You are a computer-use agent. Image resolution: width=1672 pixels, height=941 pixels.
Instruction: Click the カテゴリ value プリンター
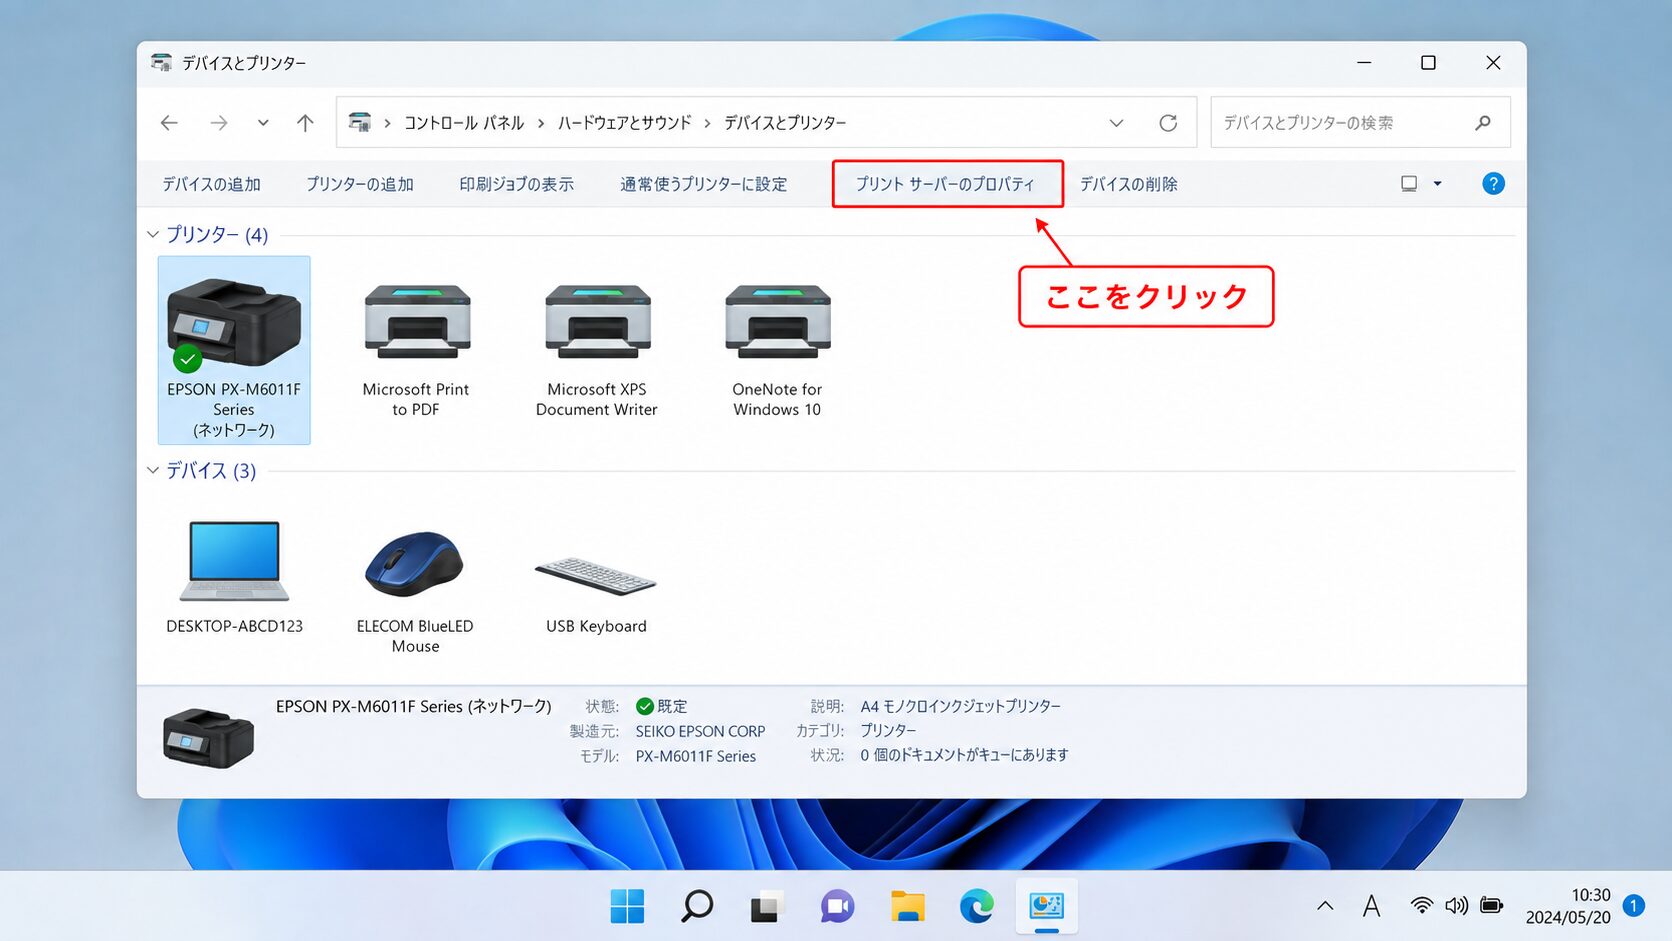tap(888, 731)
